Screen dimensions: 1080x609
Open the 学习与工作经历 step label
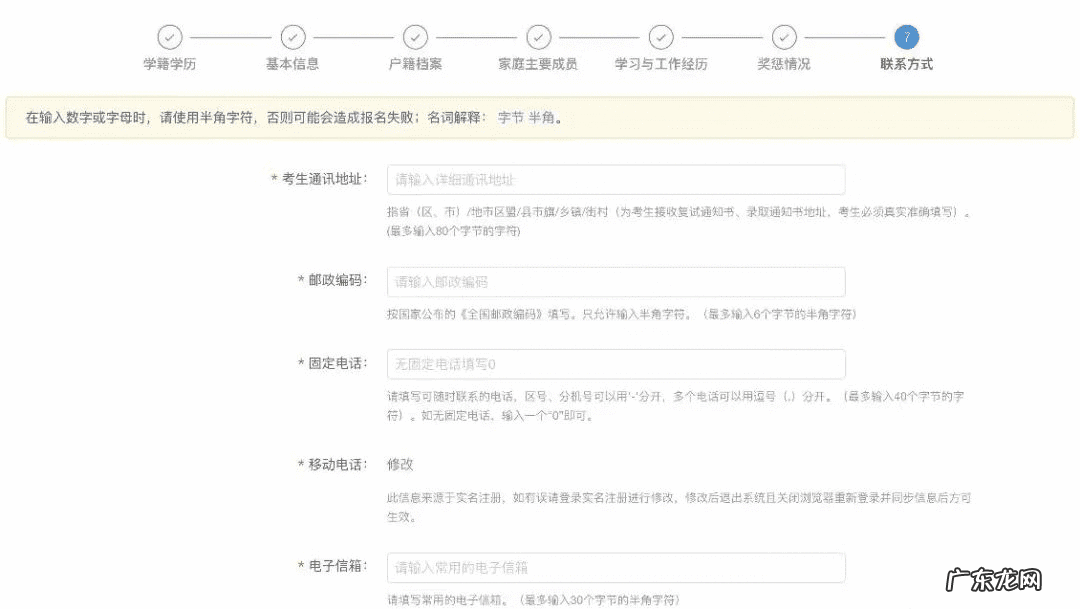[x=661, y=62]
